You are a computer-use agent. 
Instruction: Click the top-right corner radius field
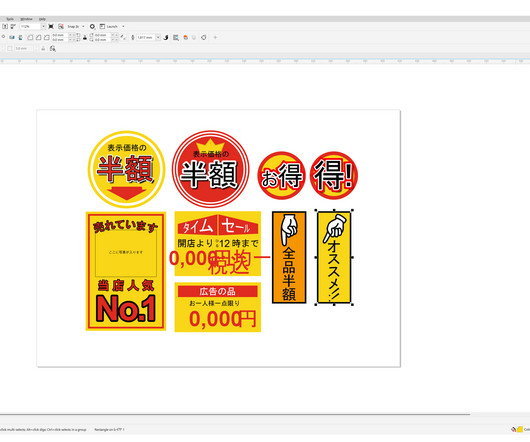[103, 35]
